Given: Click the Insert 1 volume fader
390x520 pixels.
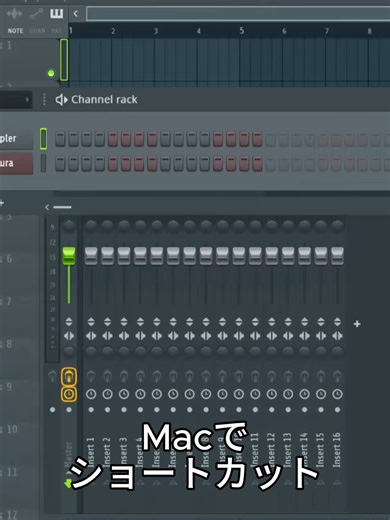Looking at the screenshot, I should [x=91, y=256].
